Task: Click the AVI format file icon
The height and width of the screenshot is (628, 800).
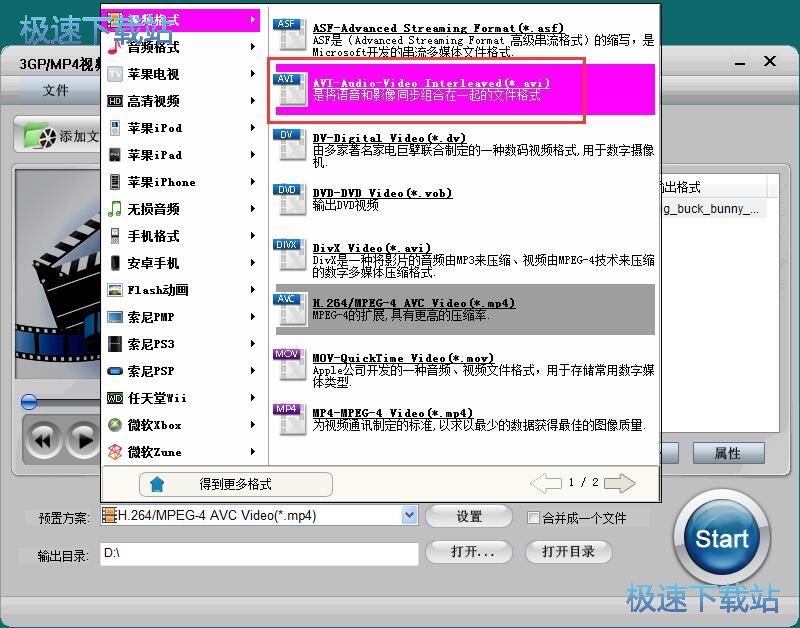Action: pyautogui.click(x=290, y=89)
